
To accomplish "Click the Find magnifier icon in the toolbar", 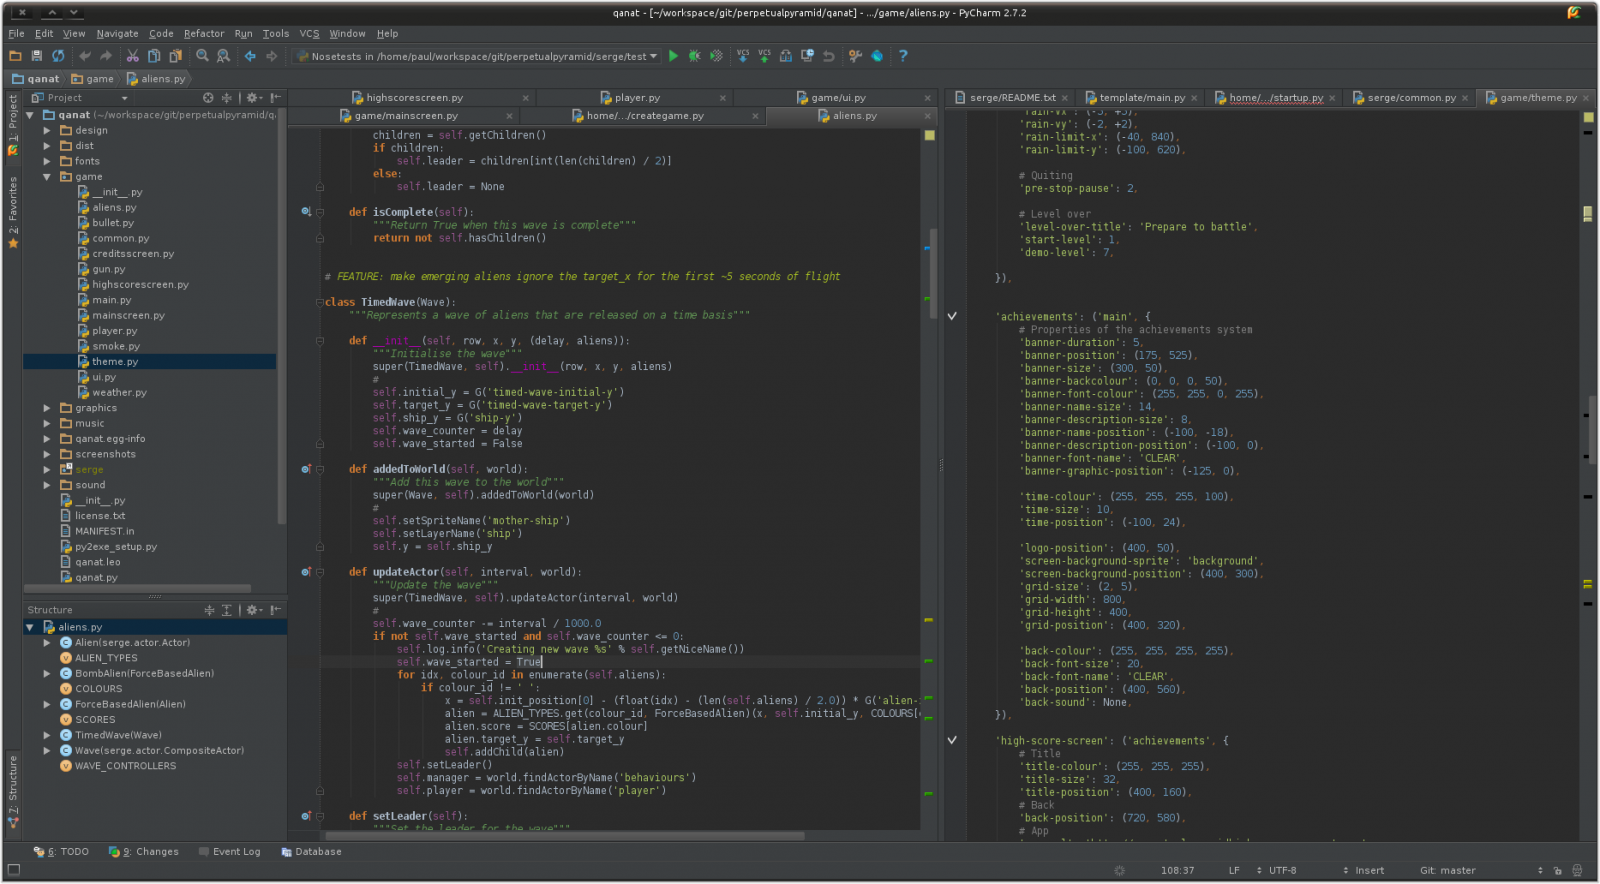I will click(203, 56).
